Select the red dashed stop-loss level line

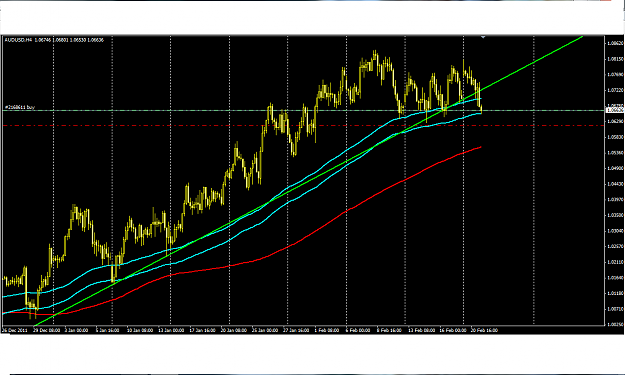pos(303,126)
